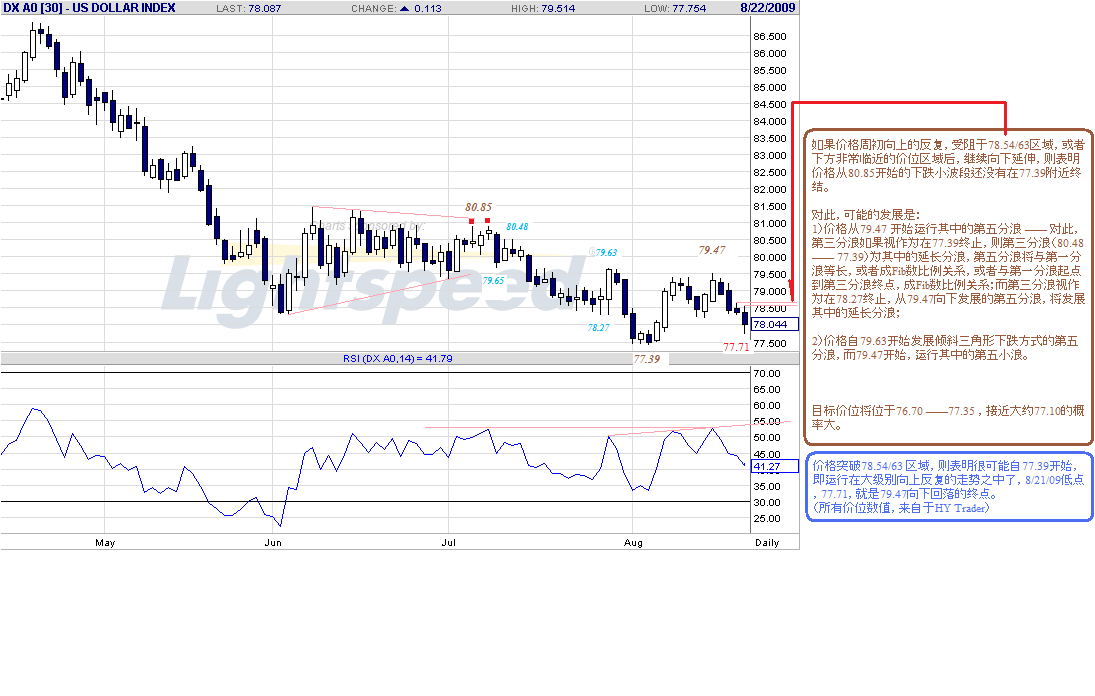Click the '对此,可能的发展是:' line in brown box
1095x696 pixels.
(866, 215)
